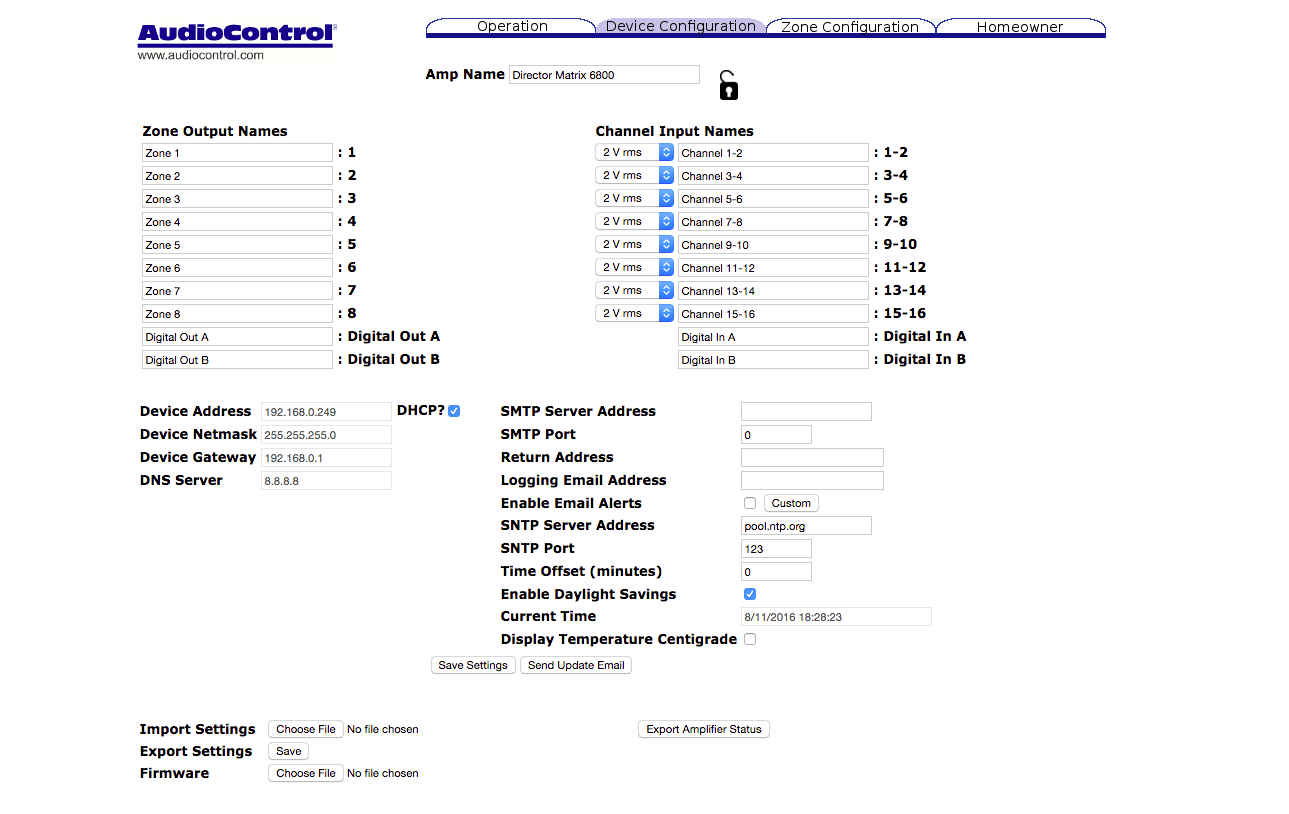This screenshot has width=1289, height=814.
Task: Click the Amp Name text field
Action: (x=604, y=75)
